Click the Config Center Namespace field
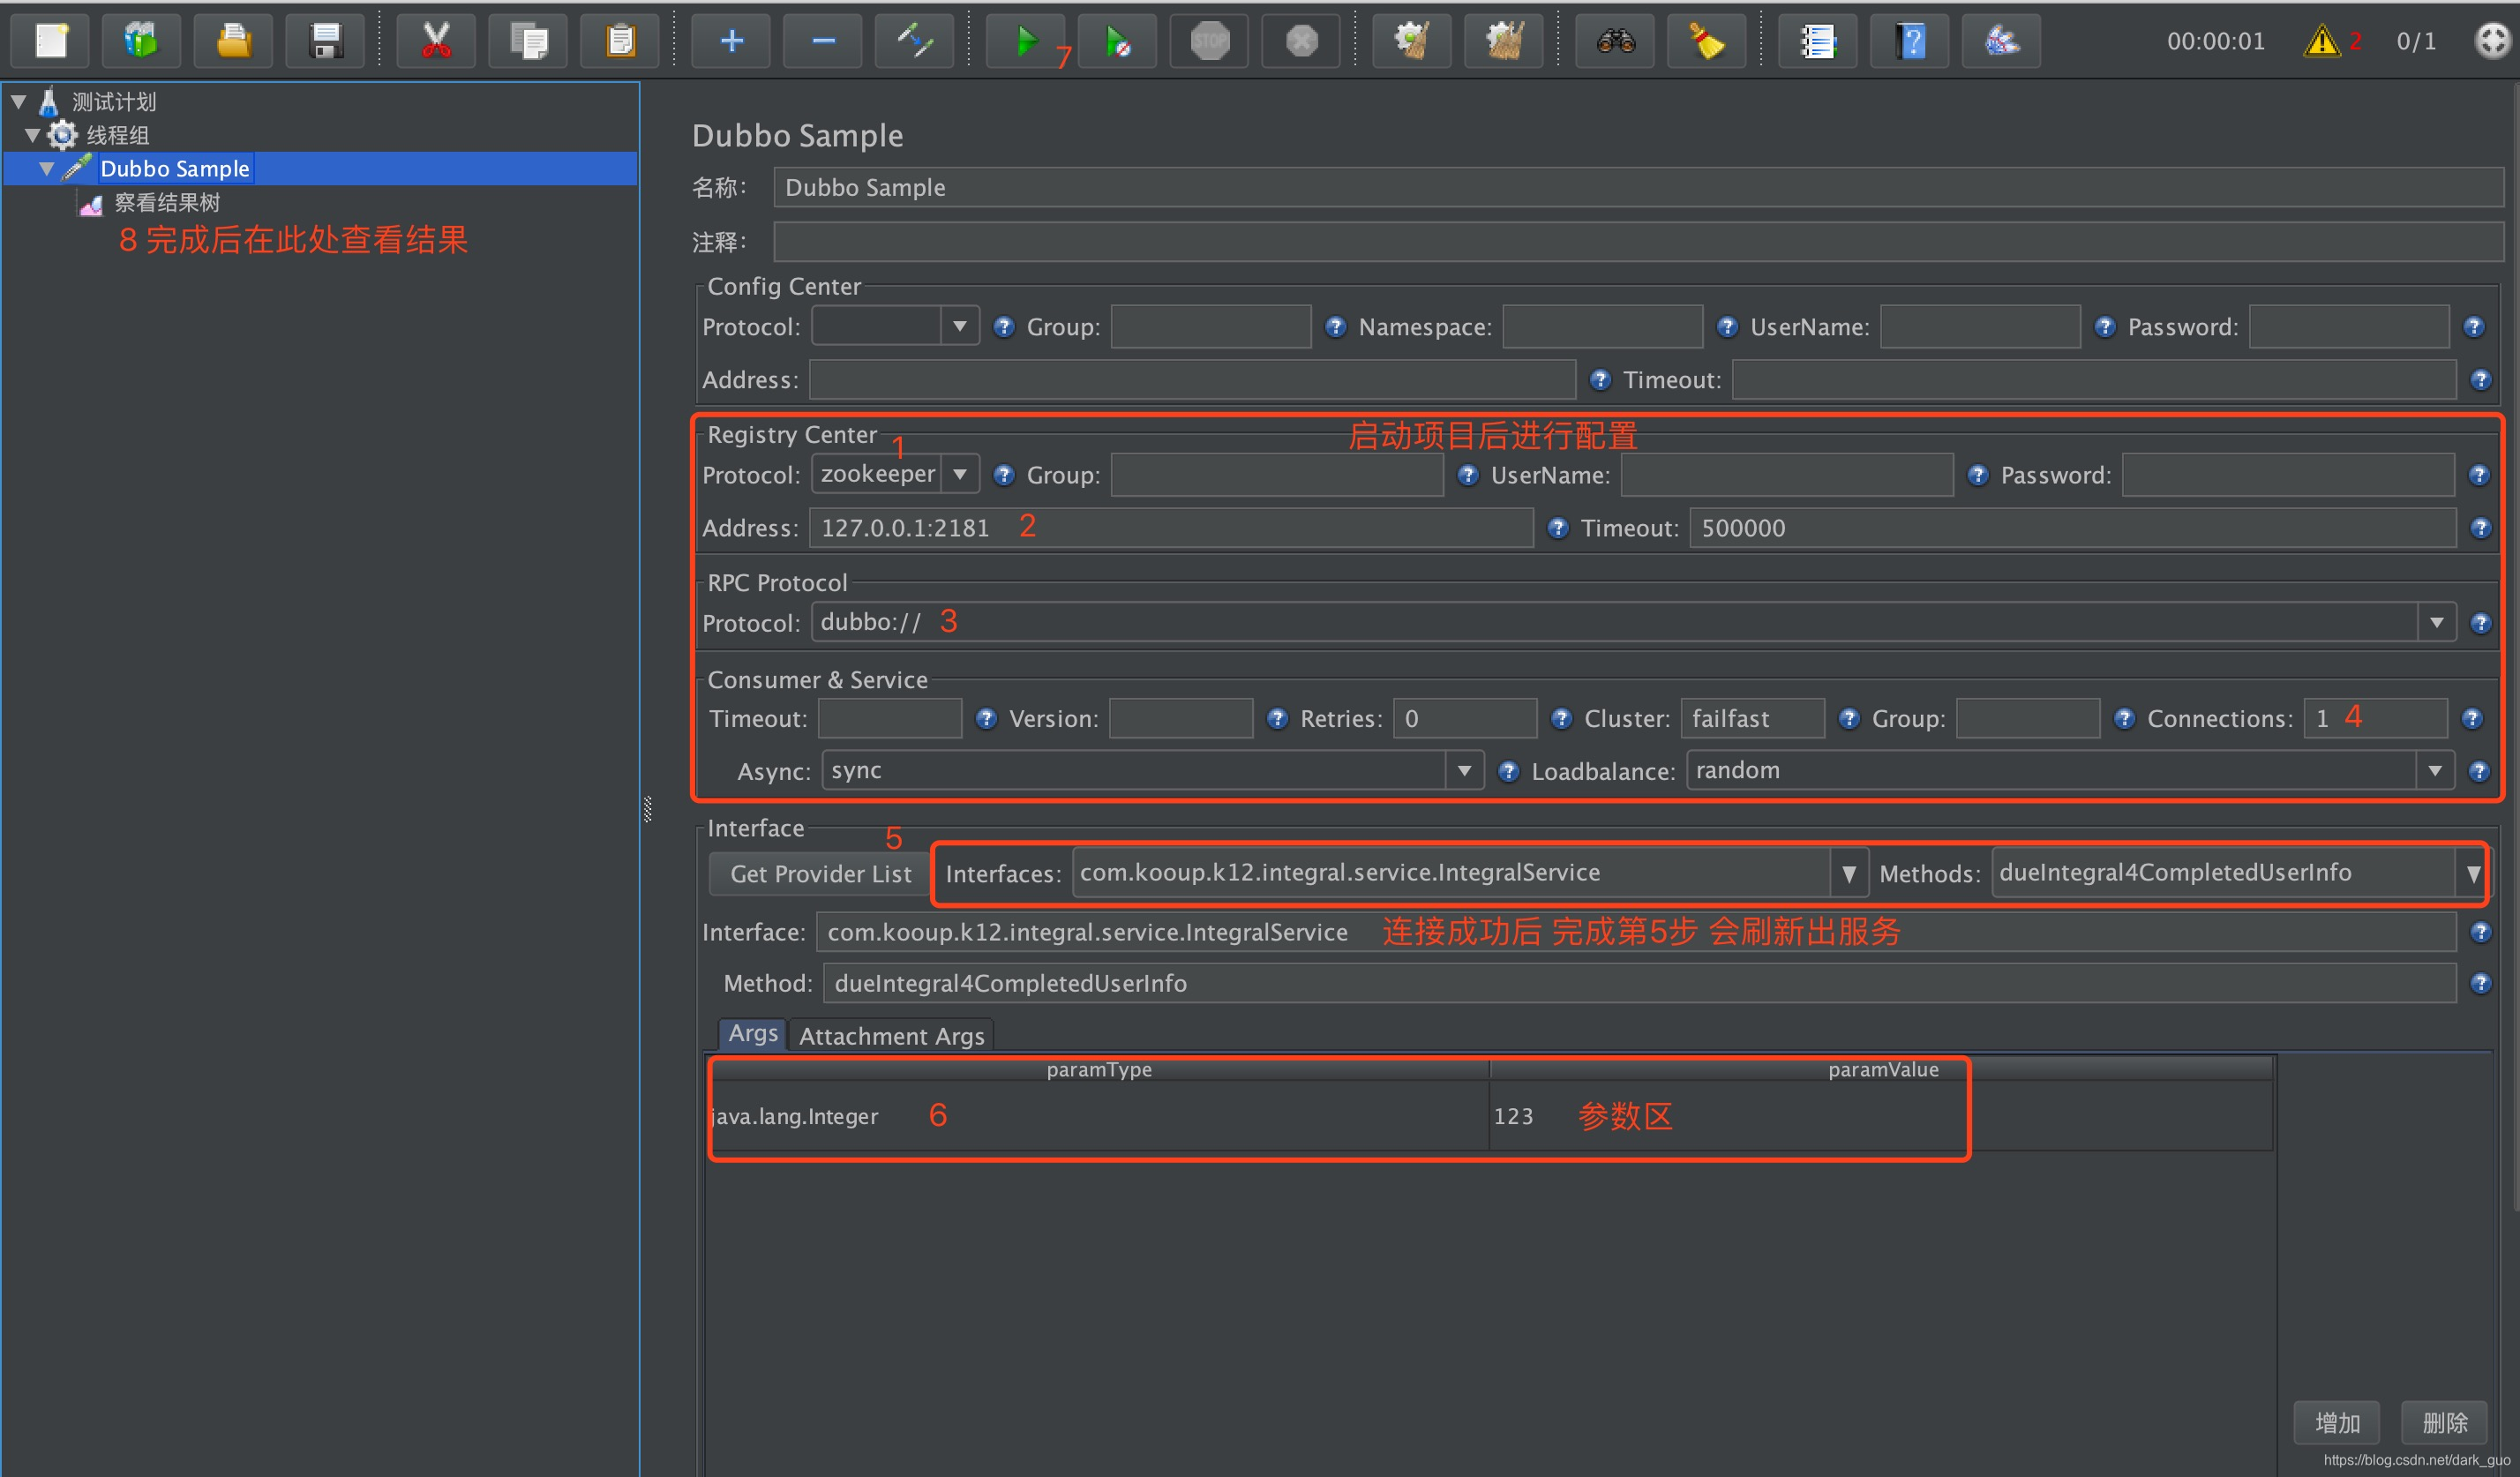The image size is (2520, 1477). tap(1602, 326)
